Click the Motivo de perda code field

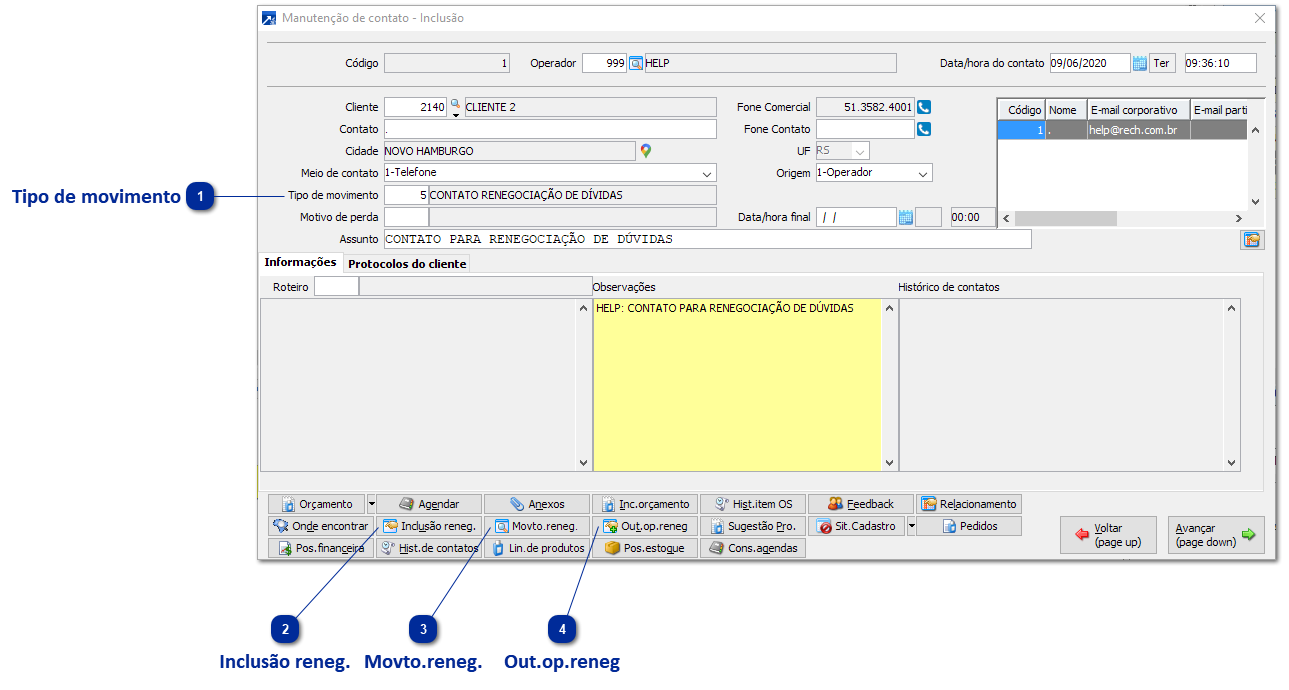(x=406, y=217)
